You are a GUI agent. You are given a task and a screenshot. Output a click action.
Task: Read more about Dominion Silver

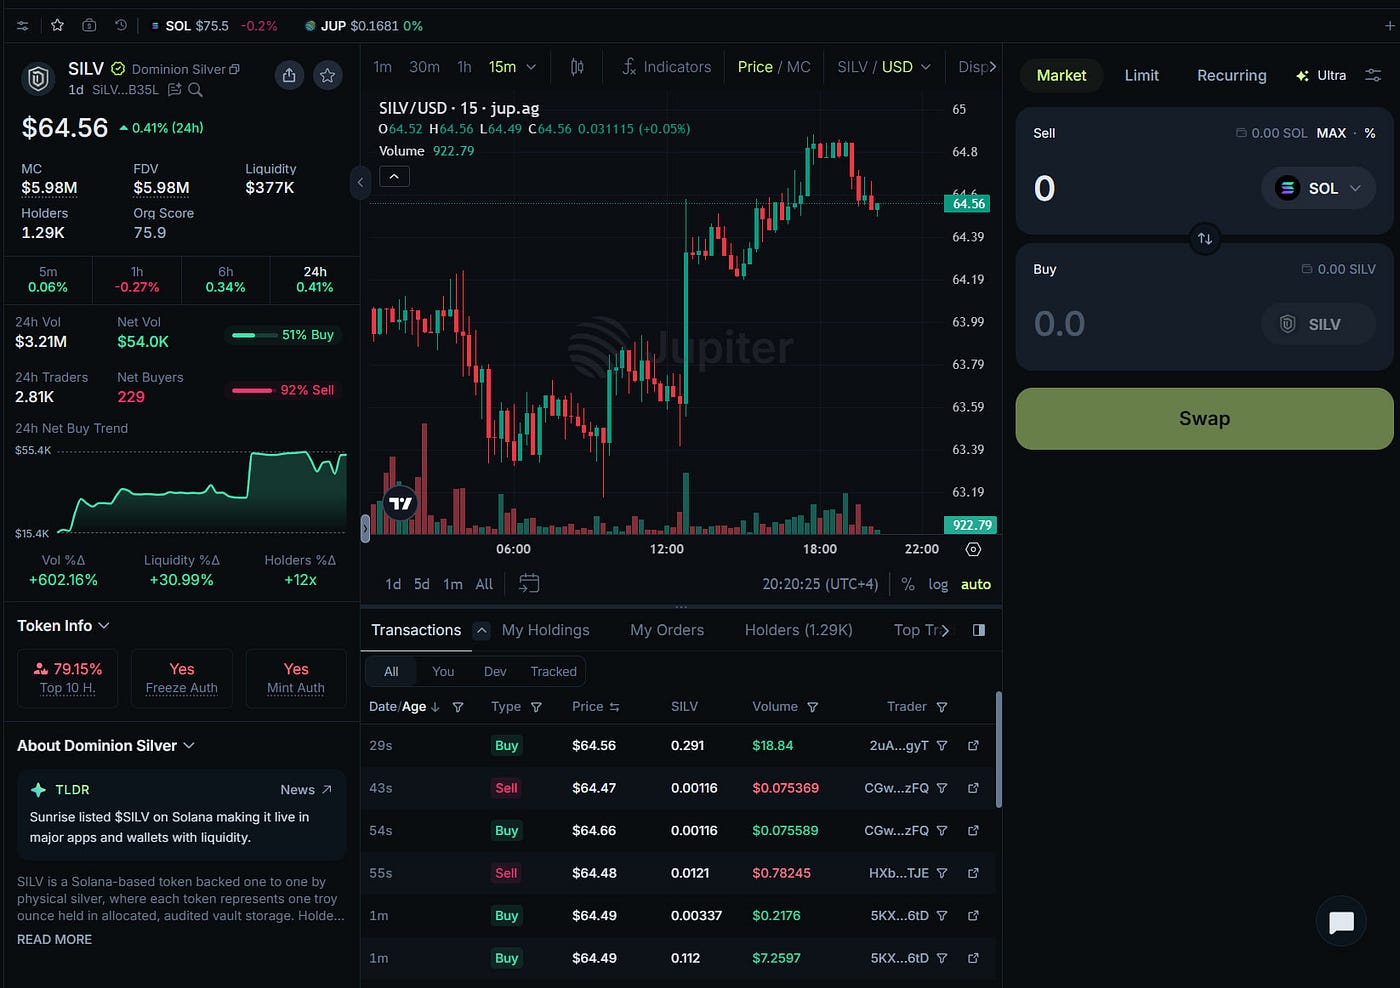pos(54,939)
